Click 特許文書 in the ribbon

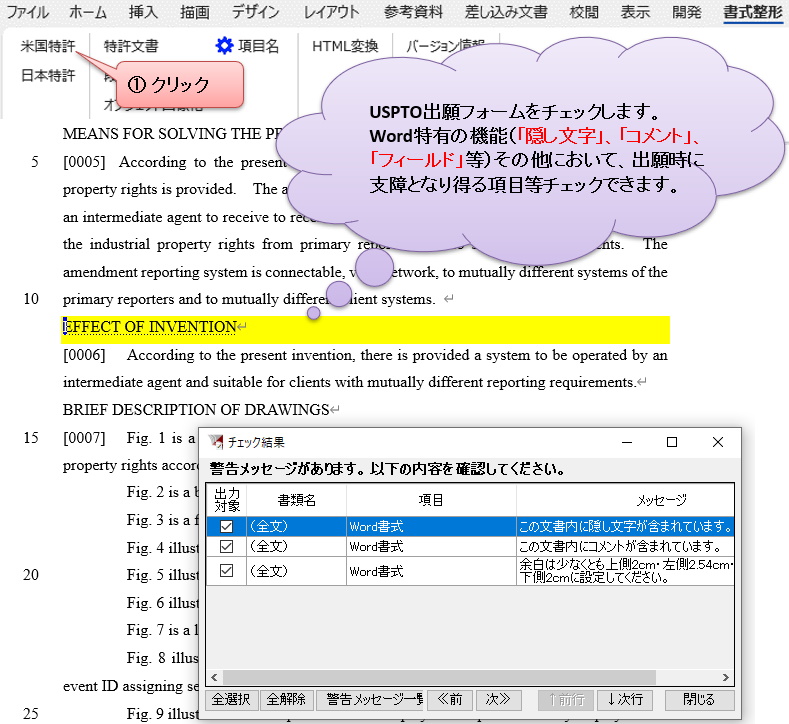tap(131, 46)
